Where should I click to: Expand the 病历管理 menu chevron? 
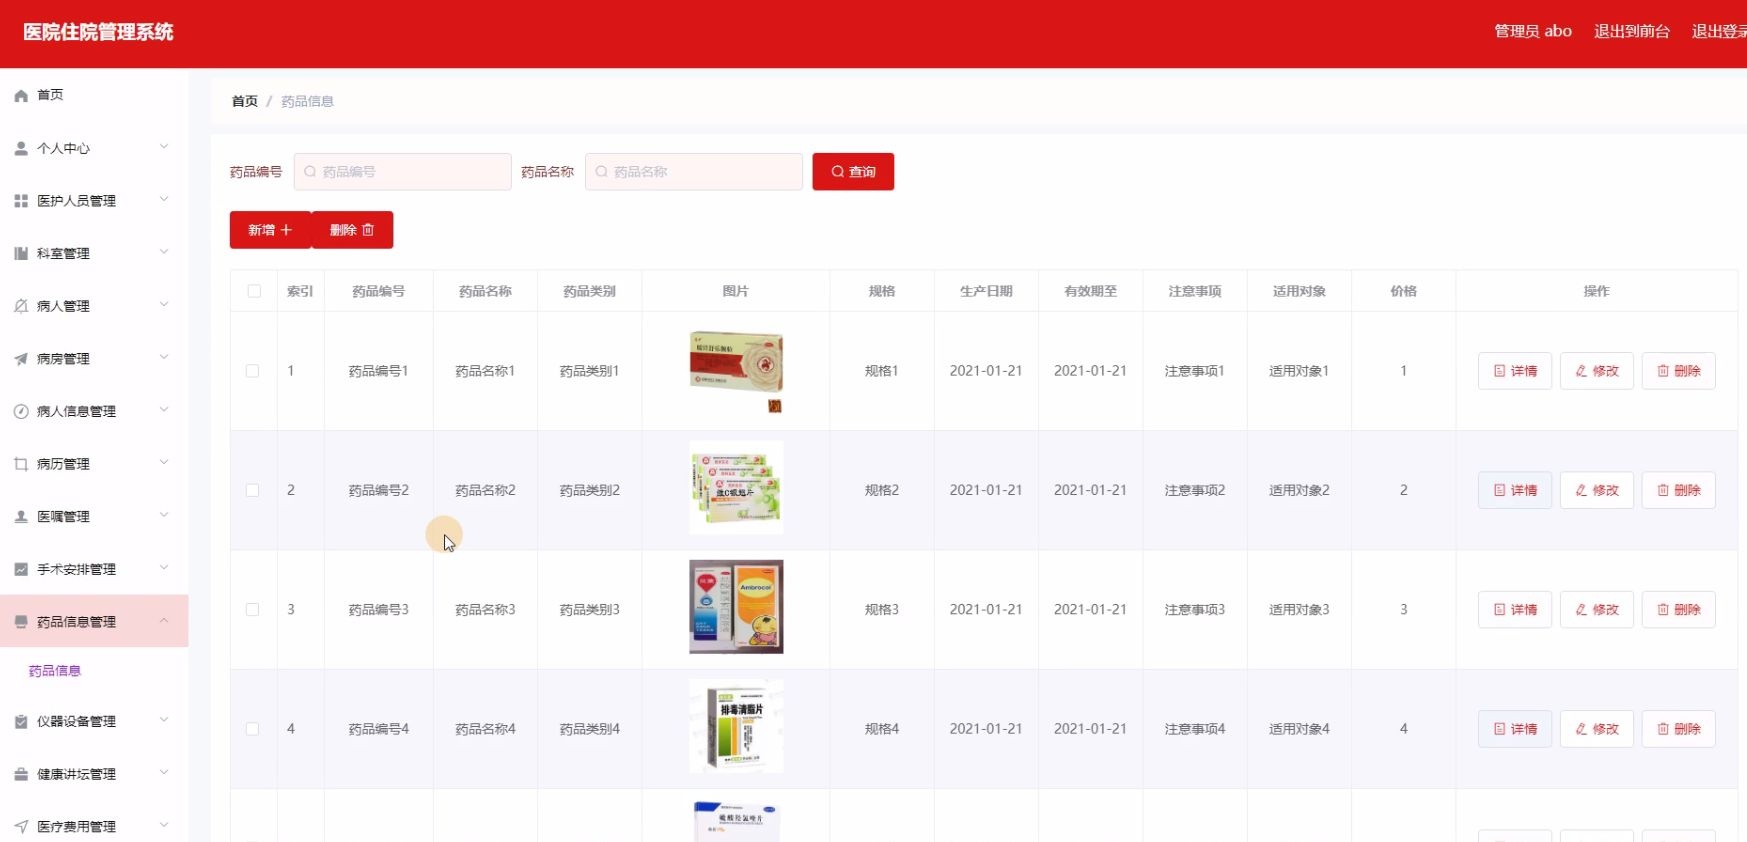click(164, 462)
